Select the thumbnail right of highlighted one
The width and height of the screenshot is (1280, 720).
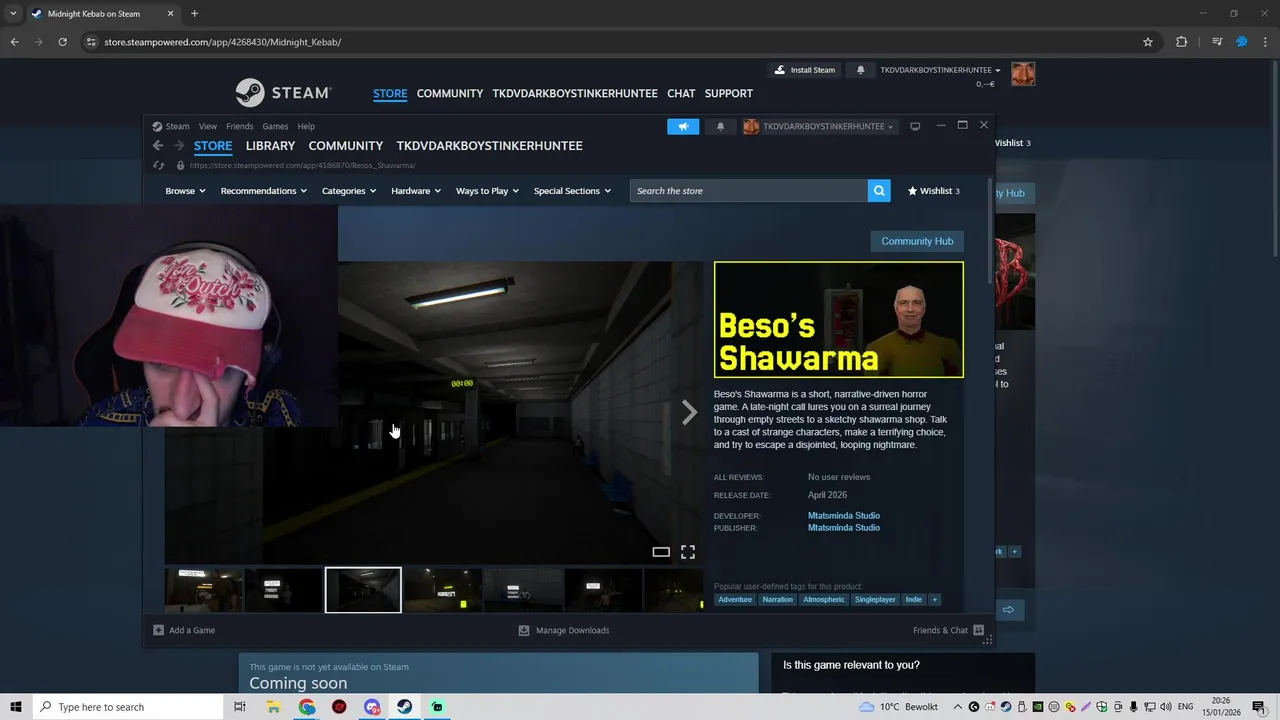tap(443, 590)
